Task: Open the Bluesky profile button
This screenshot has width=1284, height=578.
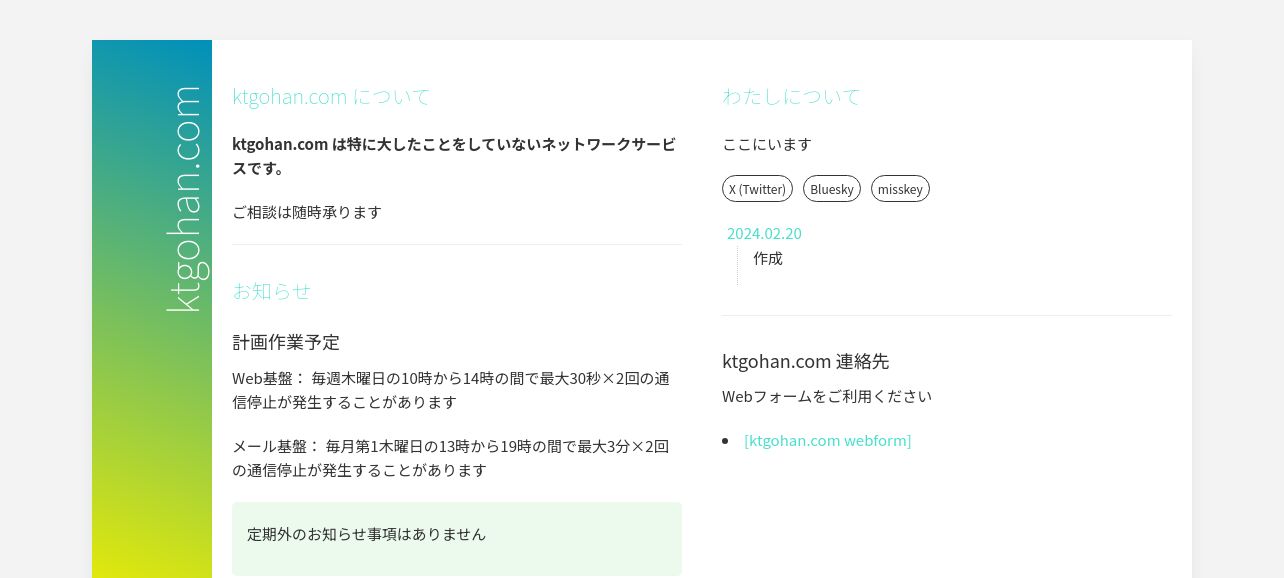Action: (832, 189)
